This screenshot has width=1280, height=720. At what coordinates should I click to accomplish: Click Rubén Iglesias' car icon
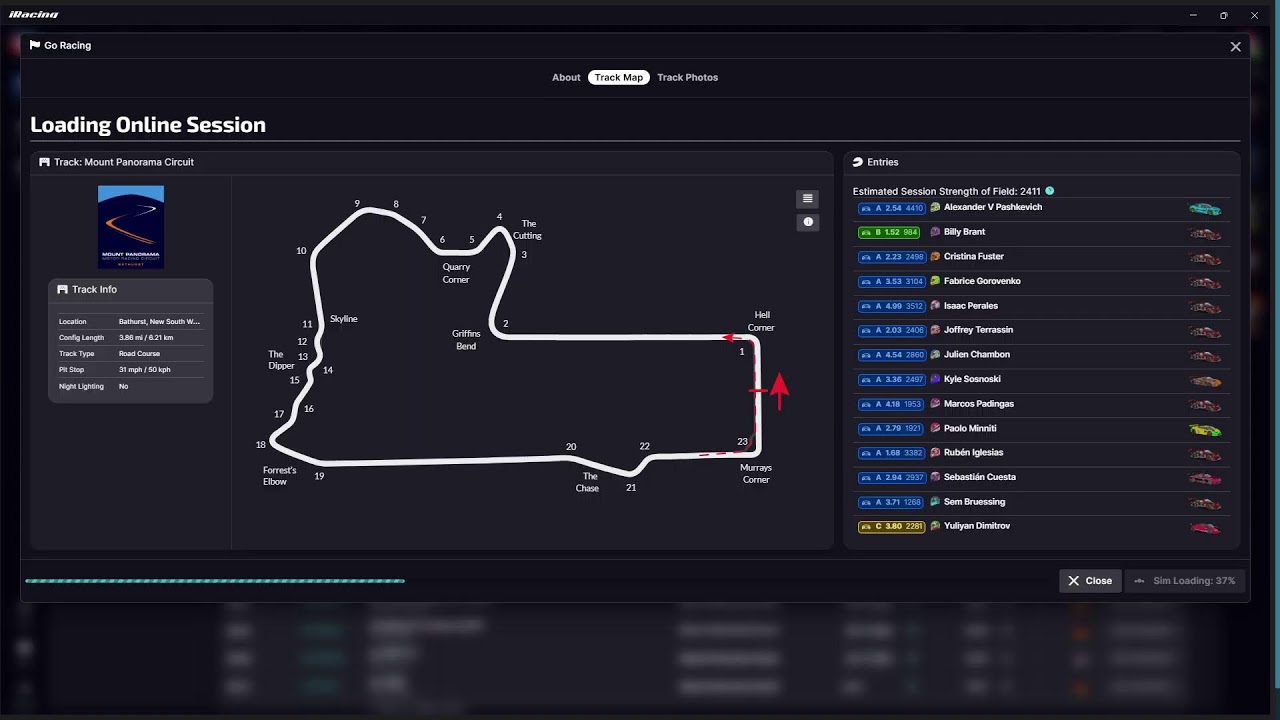coord(1205,454)
